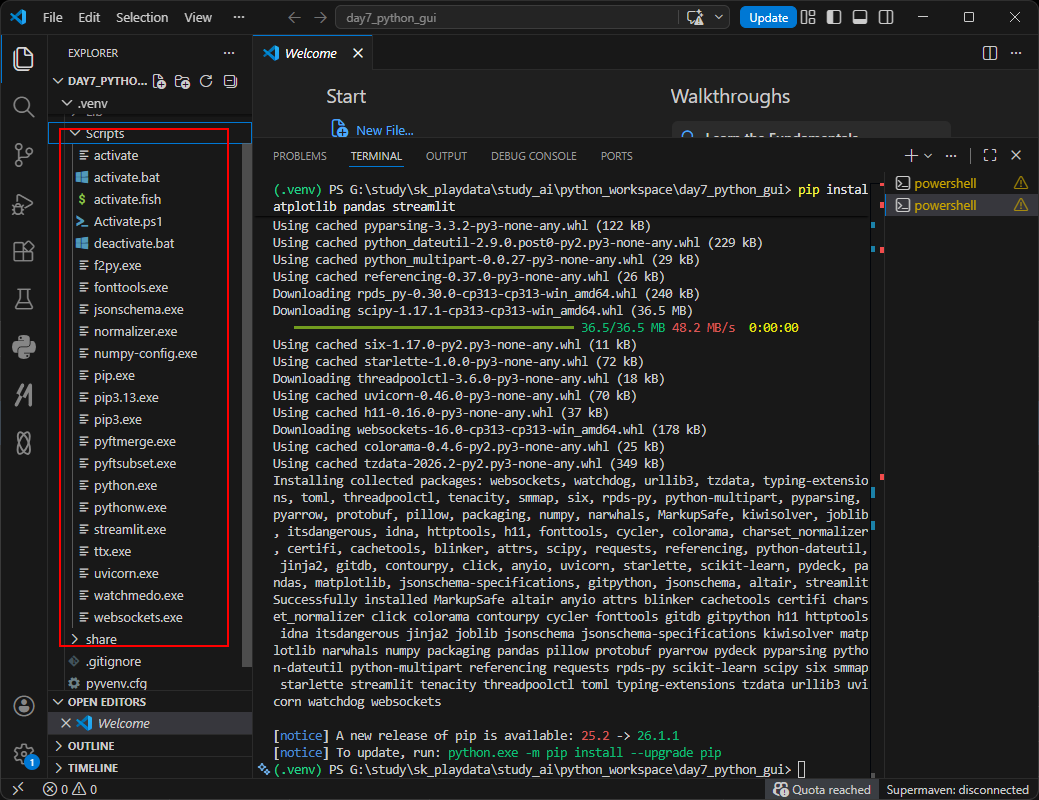The height and width of the screenshot is (800, 1039).
Task: Open the Extensions view
Action: (23, 251)
